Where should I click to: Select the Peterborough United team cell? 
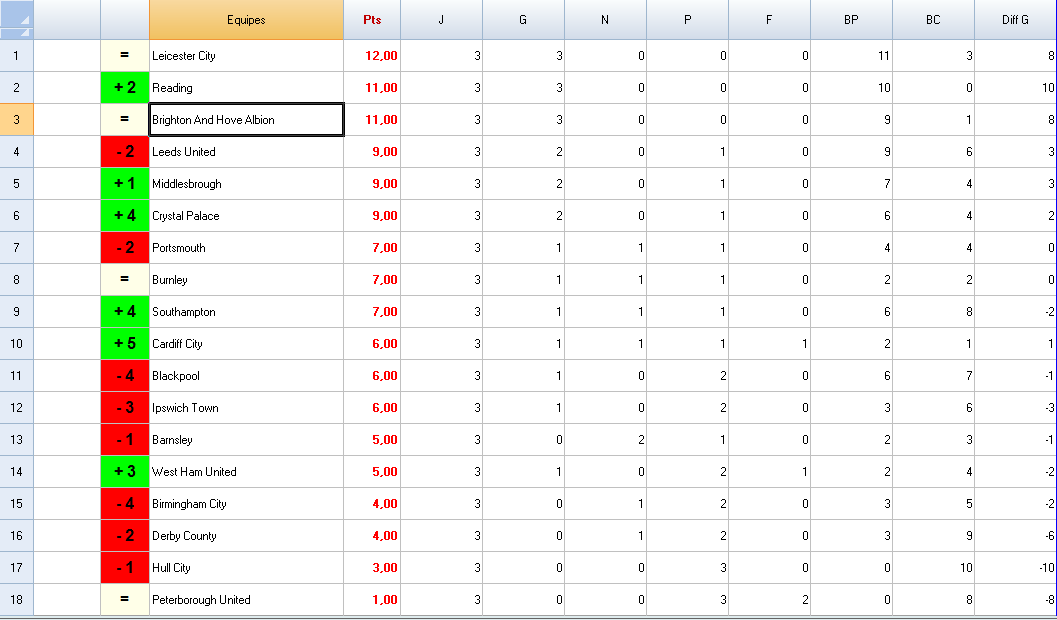tap(246, 600)
